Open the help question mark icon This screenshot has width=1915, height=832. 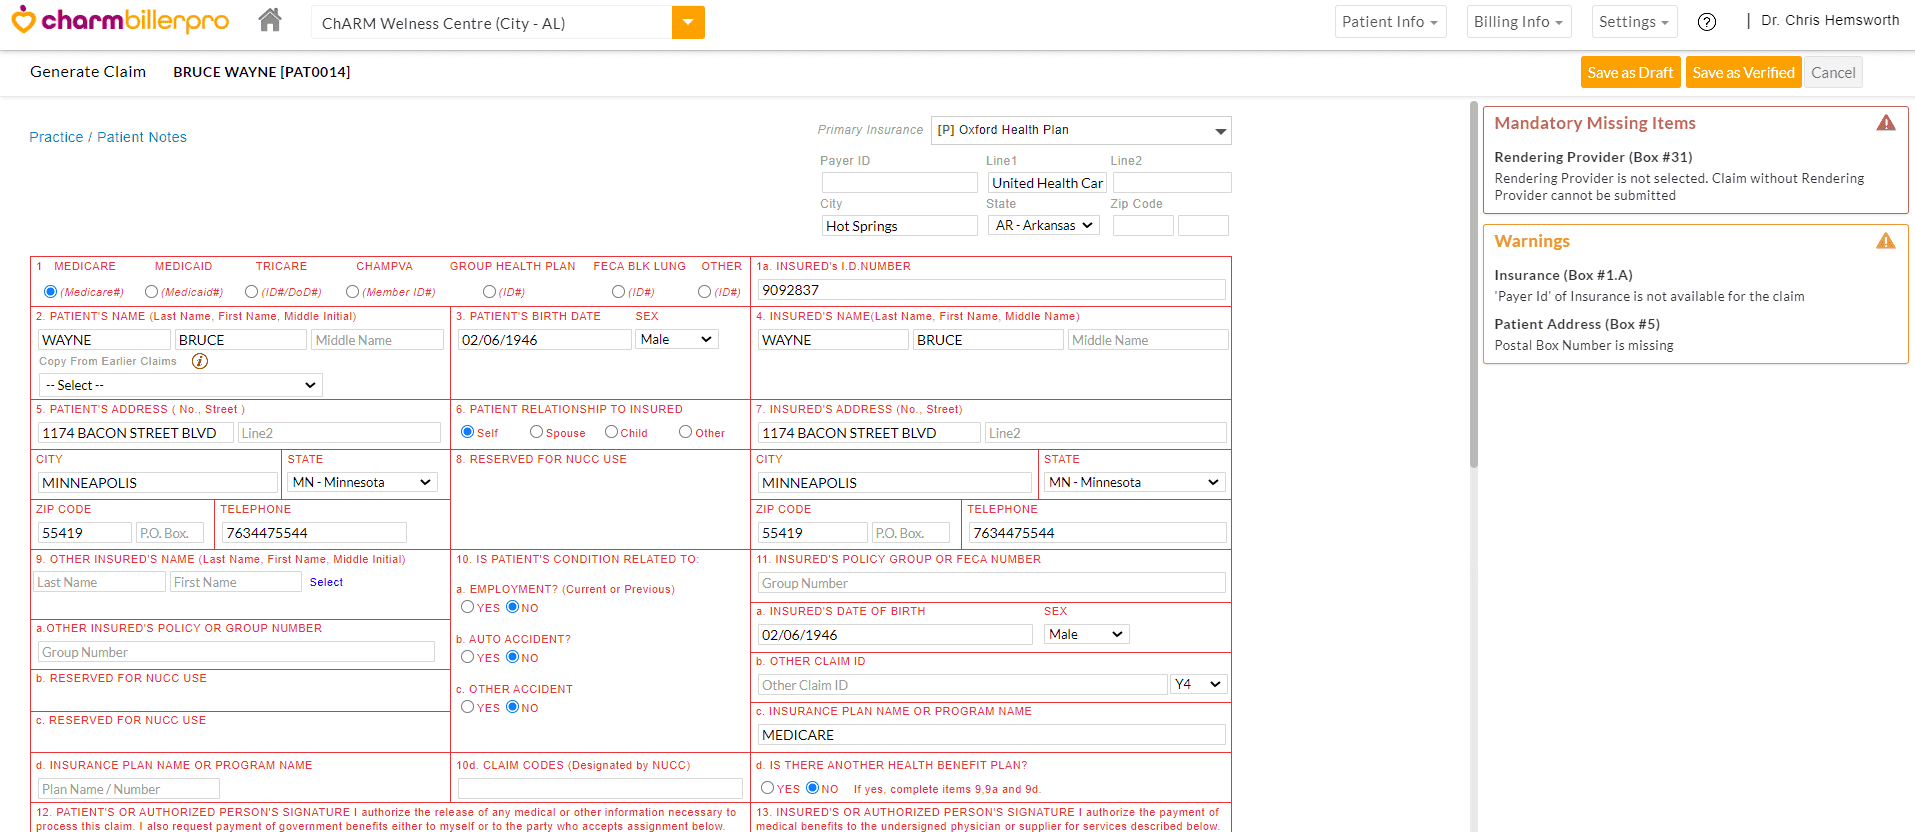point(1707,22)
